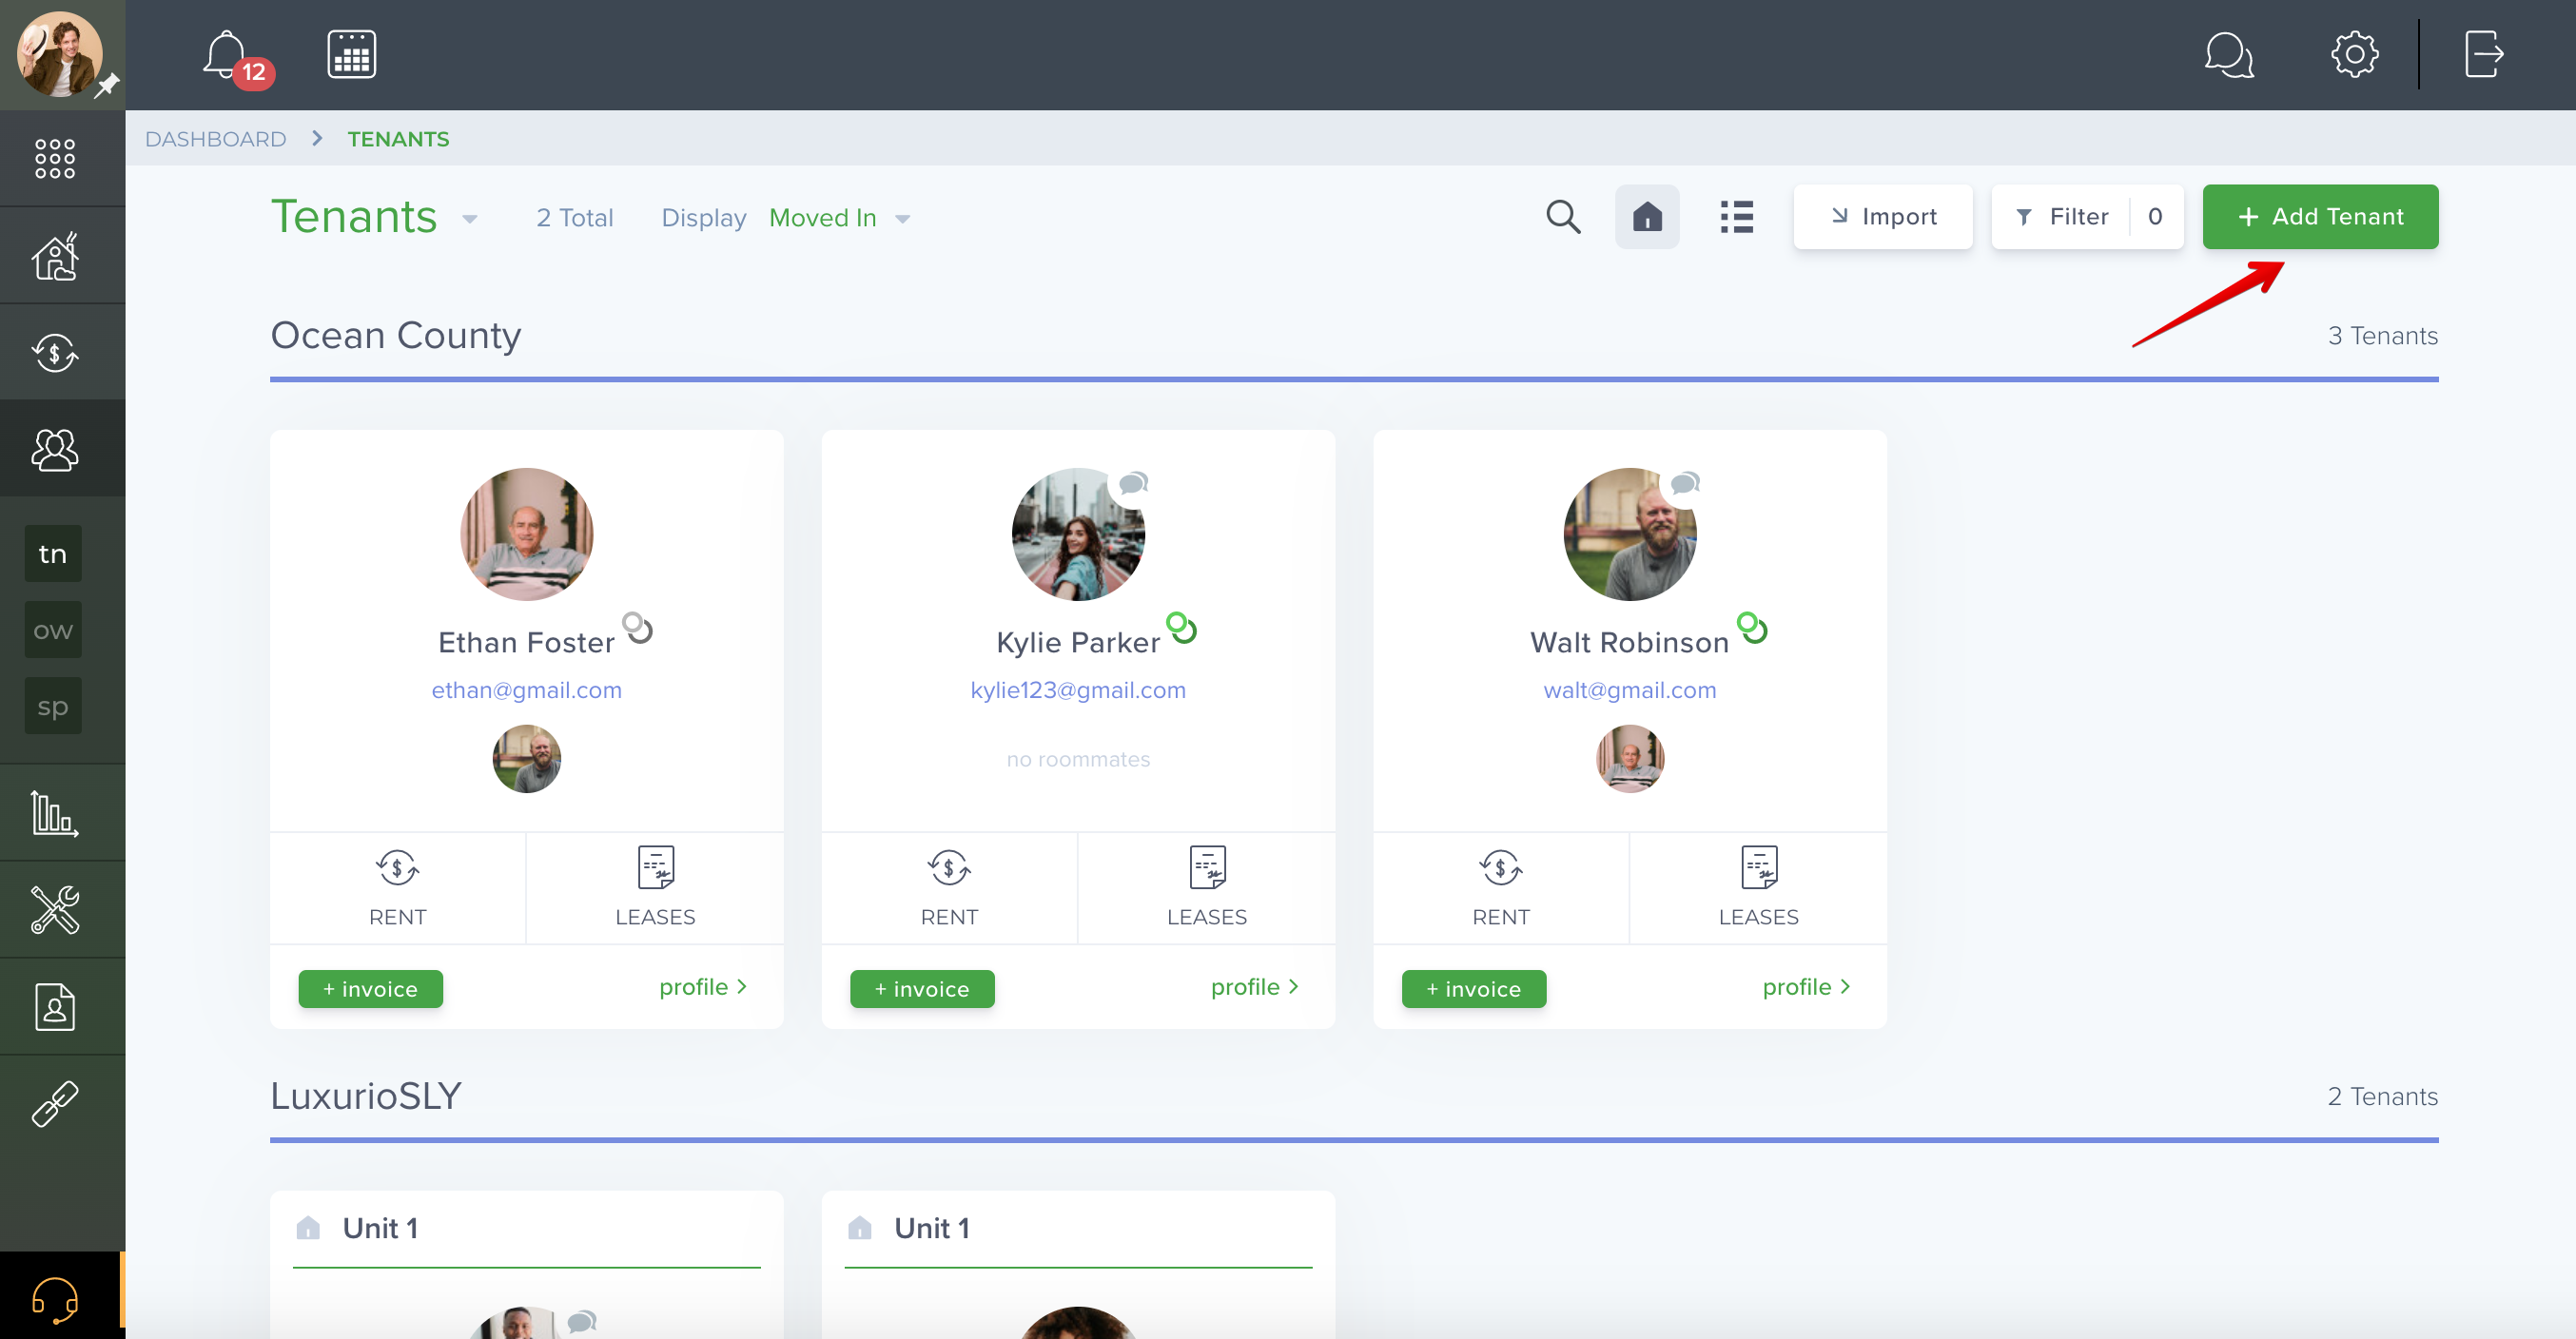This screenshot has height=1339, width=2576.
Task: Open settings gear in top bar
Action: pyautogui.click(x=2355, y=54)
